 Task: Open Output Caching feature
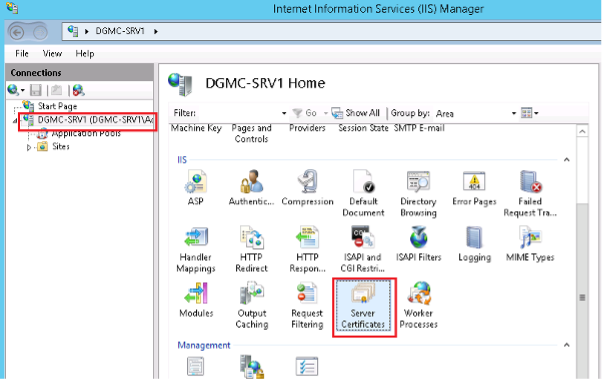tap(252, 306)
